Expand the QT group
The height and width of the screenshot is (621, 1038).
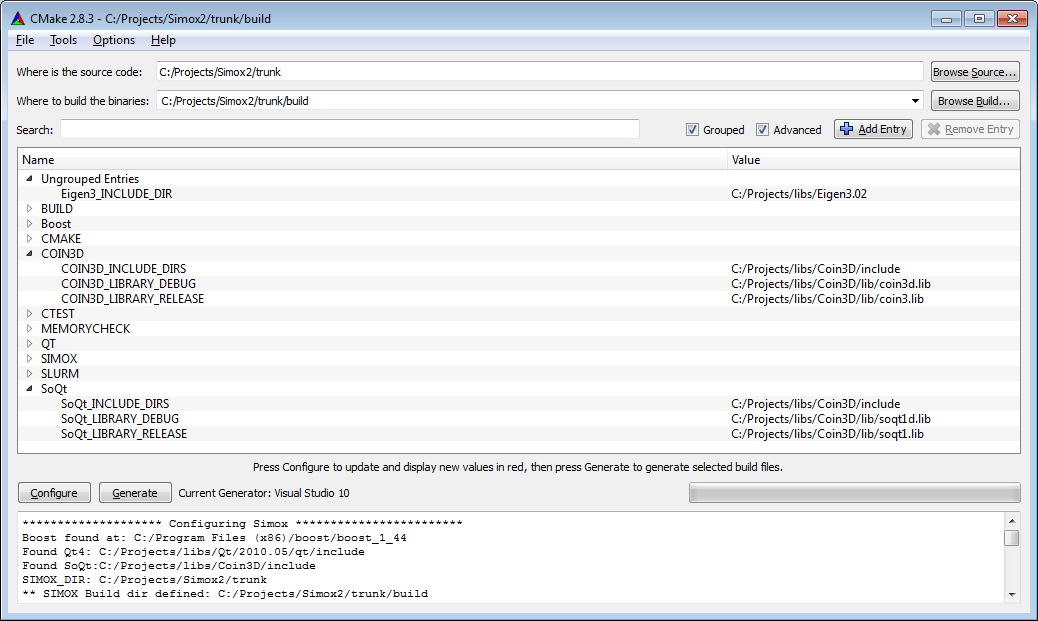[29, 344]
